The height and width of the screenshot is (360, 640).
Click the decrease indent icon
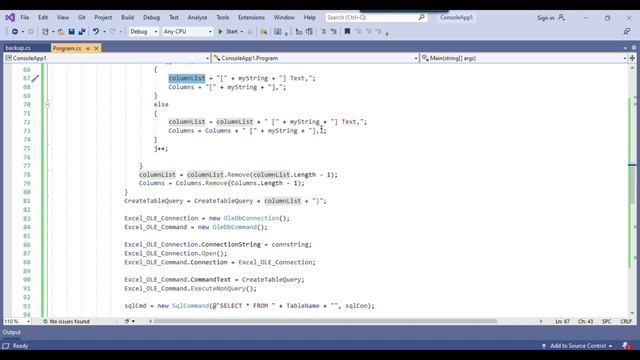(299, 31)
